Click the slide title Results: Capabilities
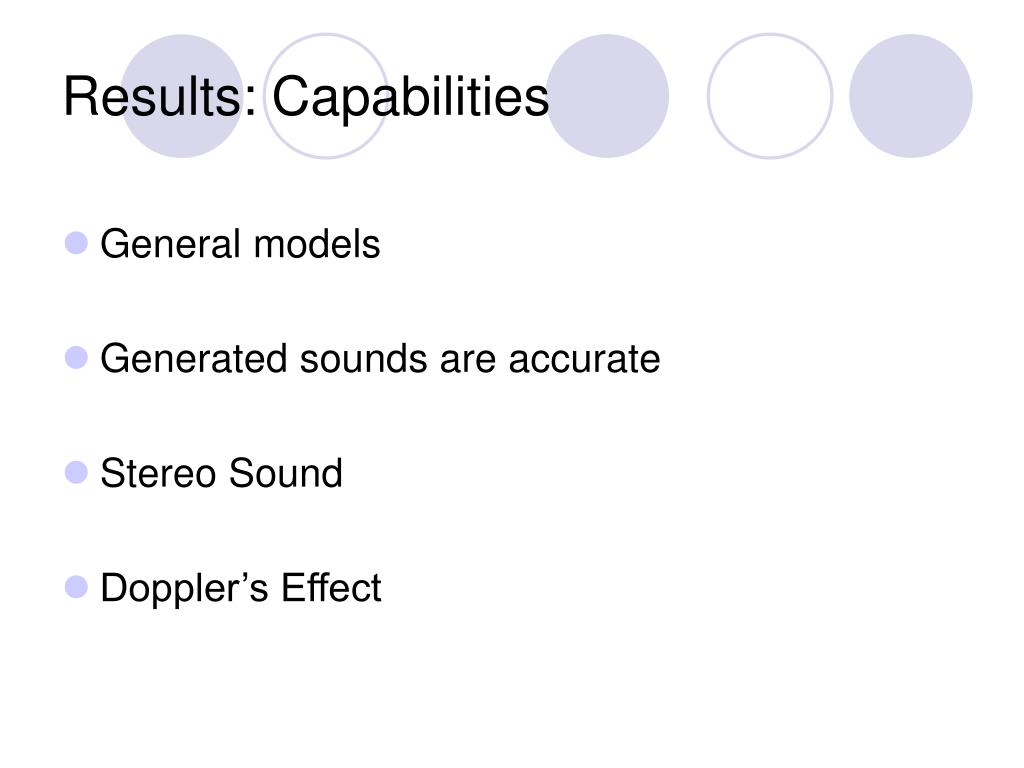The width and height of the screenshot is (1024, 768). click(x=306, y=97)
